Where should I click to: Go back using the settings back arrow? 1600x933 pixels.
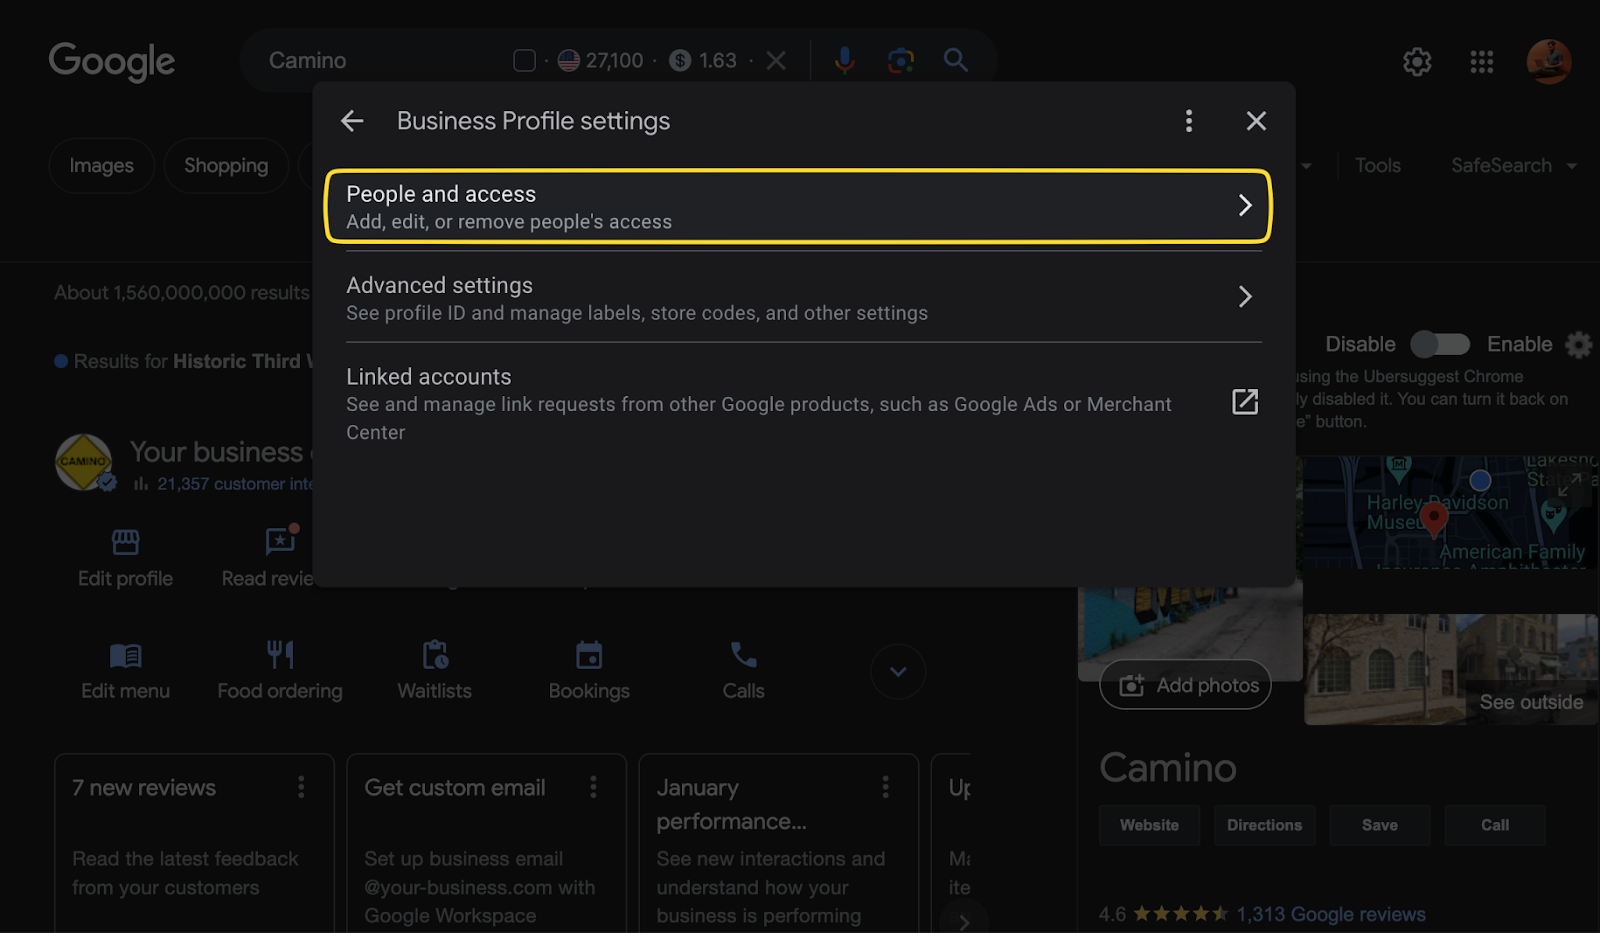click(352, 121)
